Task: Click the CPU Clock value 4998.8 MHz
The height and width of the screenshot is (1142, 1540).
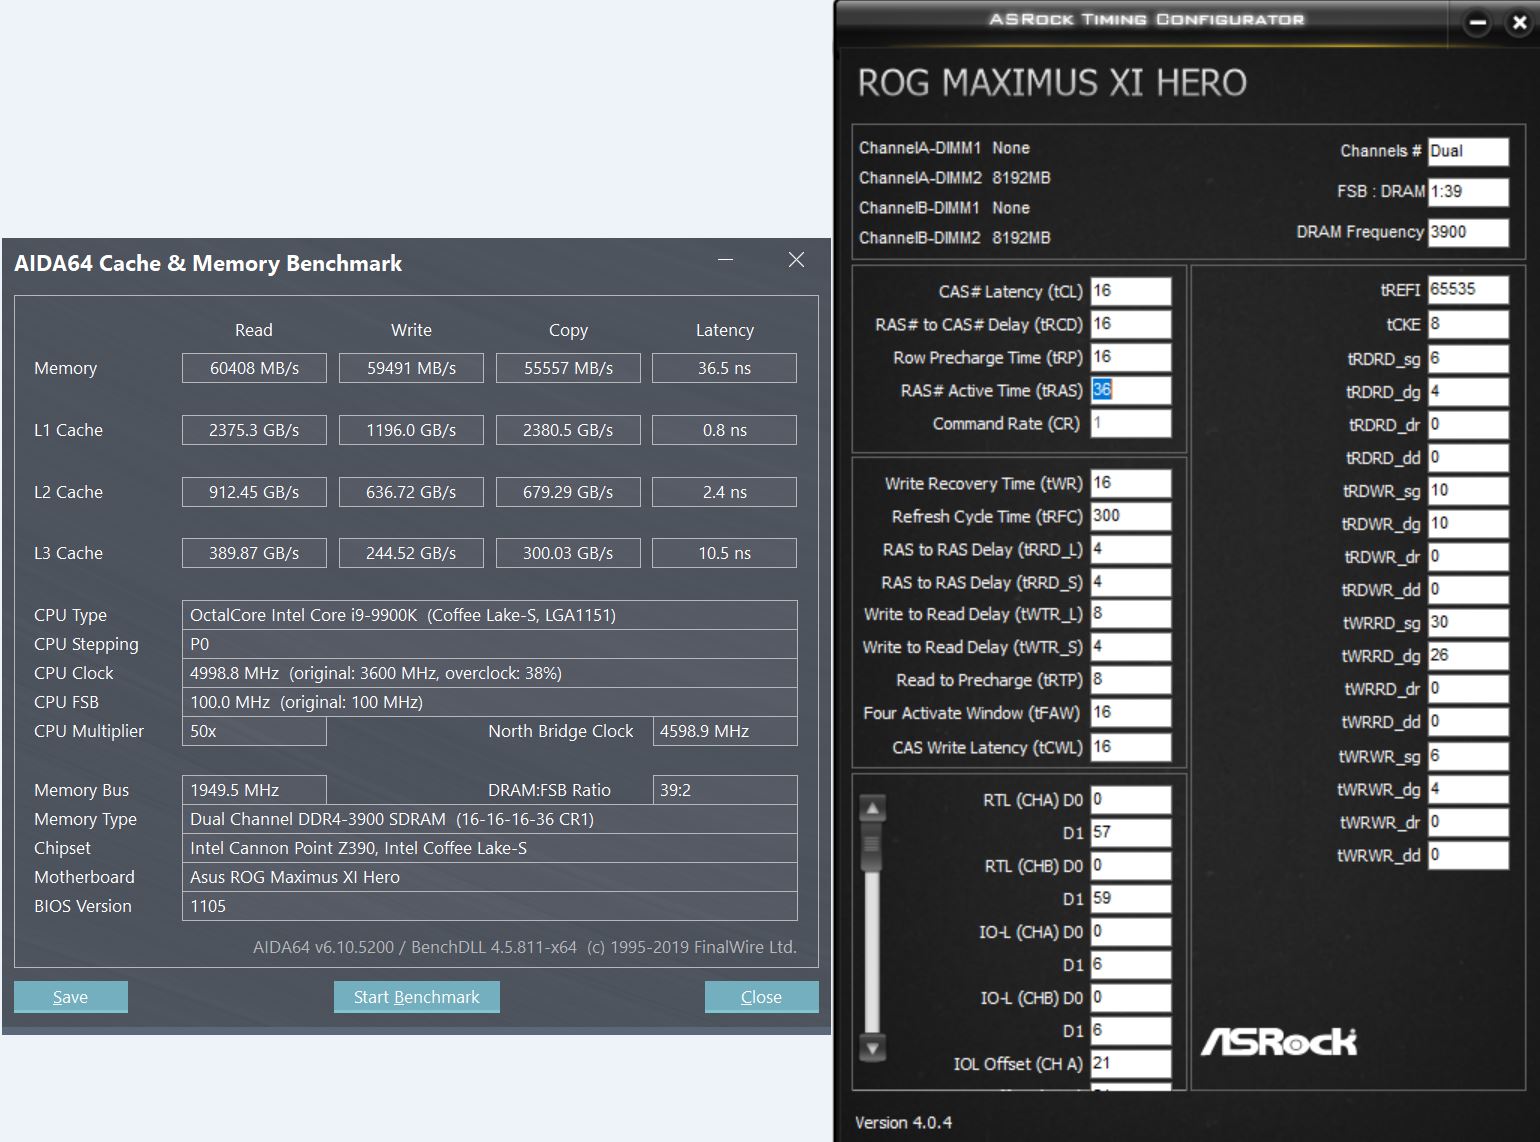Action: click(x=490, y=673)
